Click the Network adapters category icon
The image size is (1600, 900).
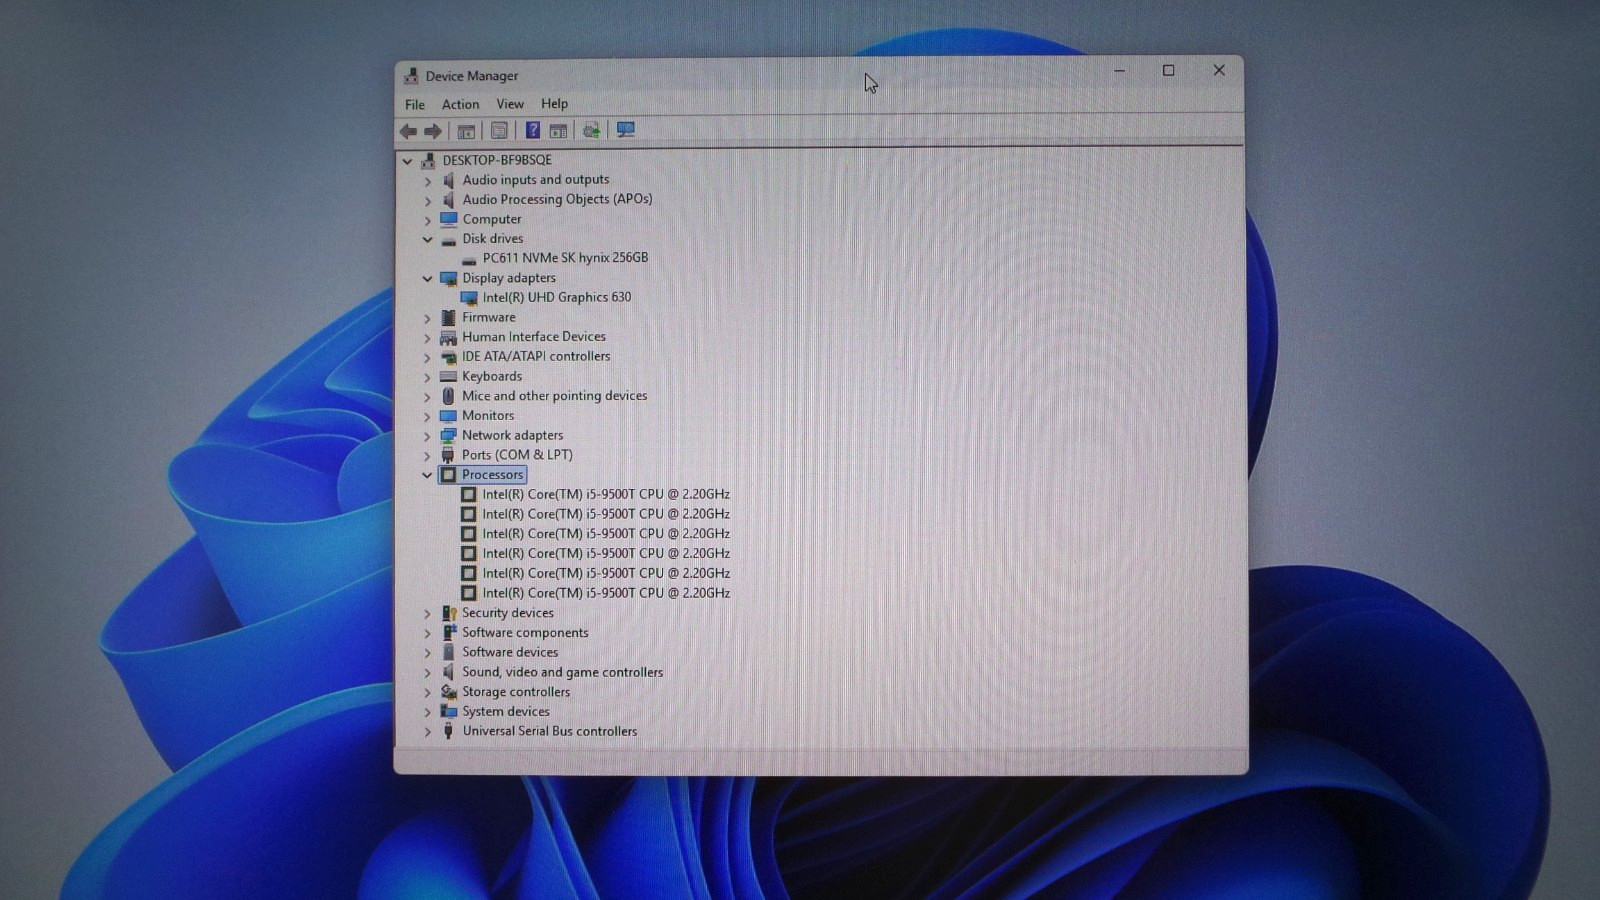coord(448,435)
